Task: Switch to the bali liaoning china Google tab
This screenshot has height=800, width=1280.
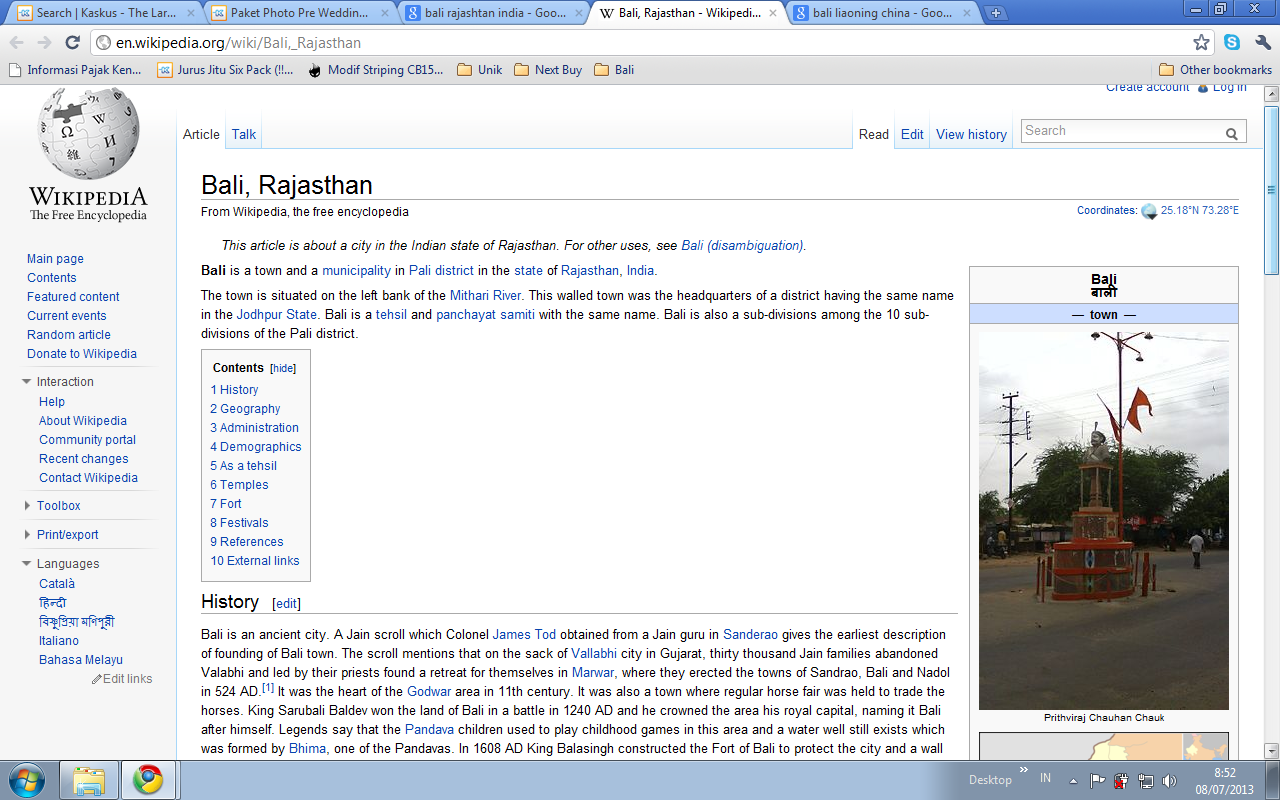Action: click(x=881, y=13)
